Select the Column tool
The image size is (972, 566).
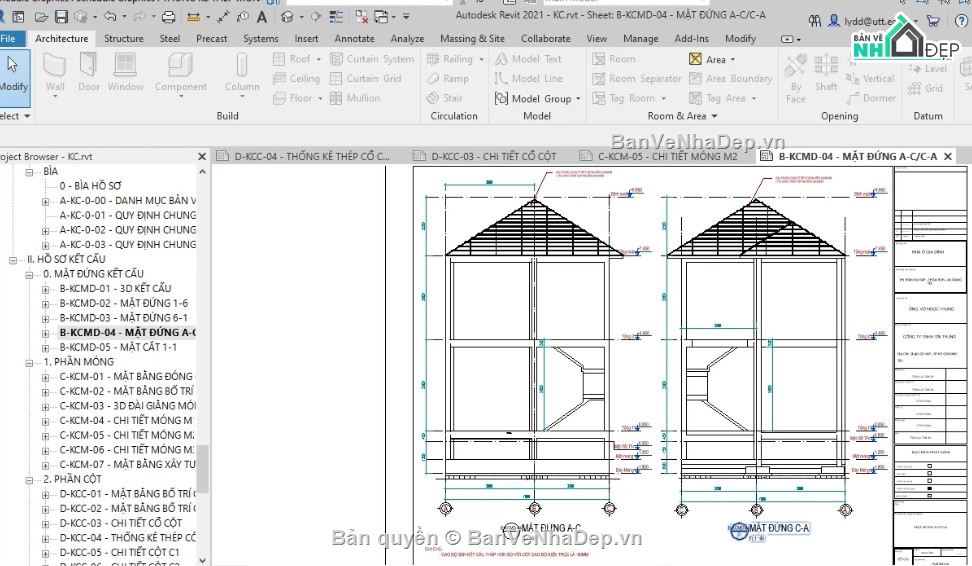(242, 73)
